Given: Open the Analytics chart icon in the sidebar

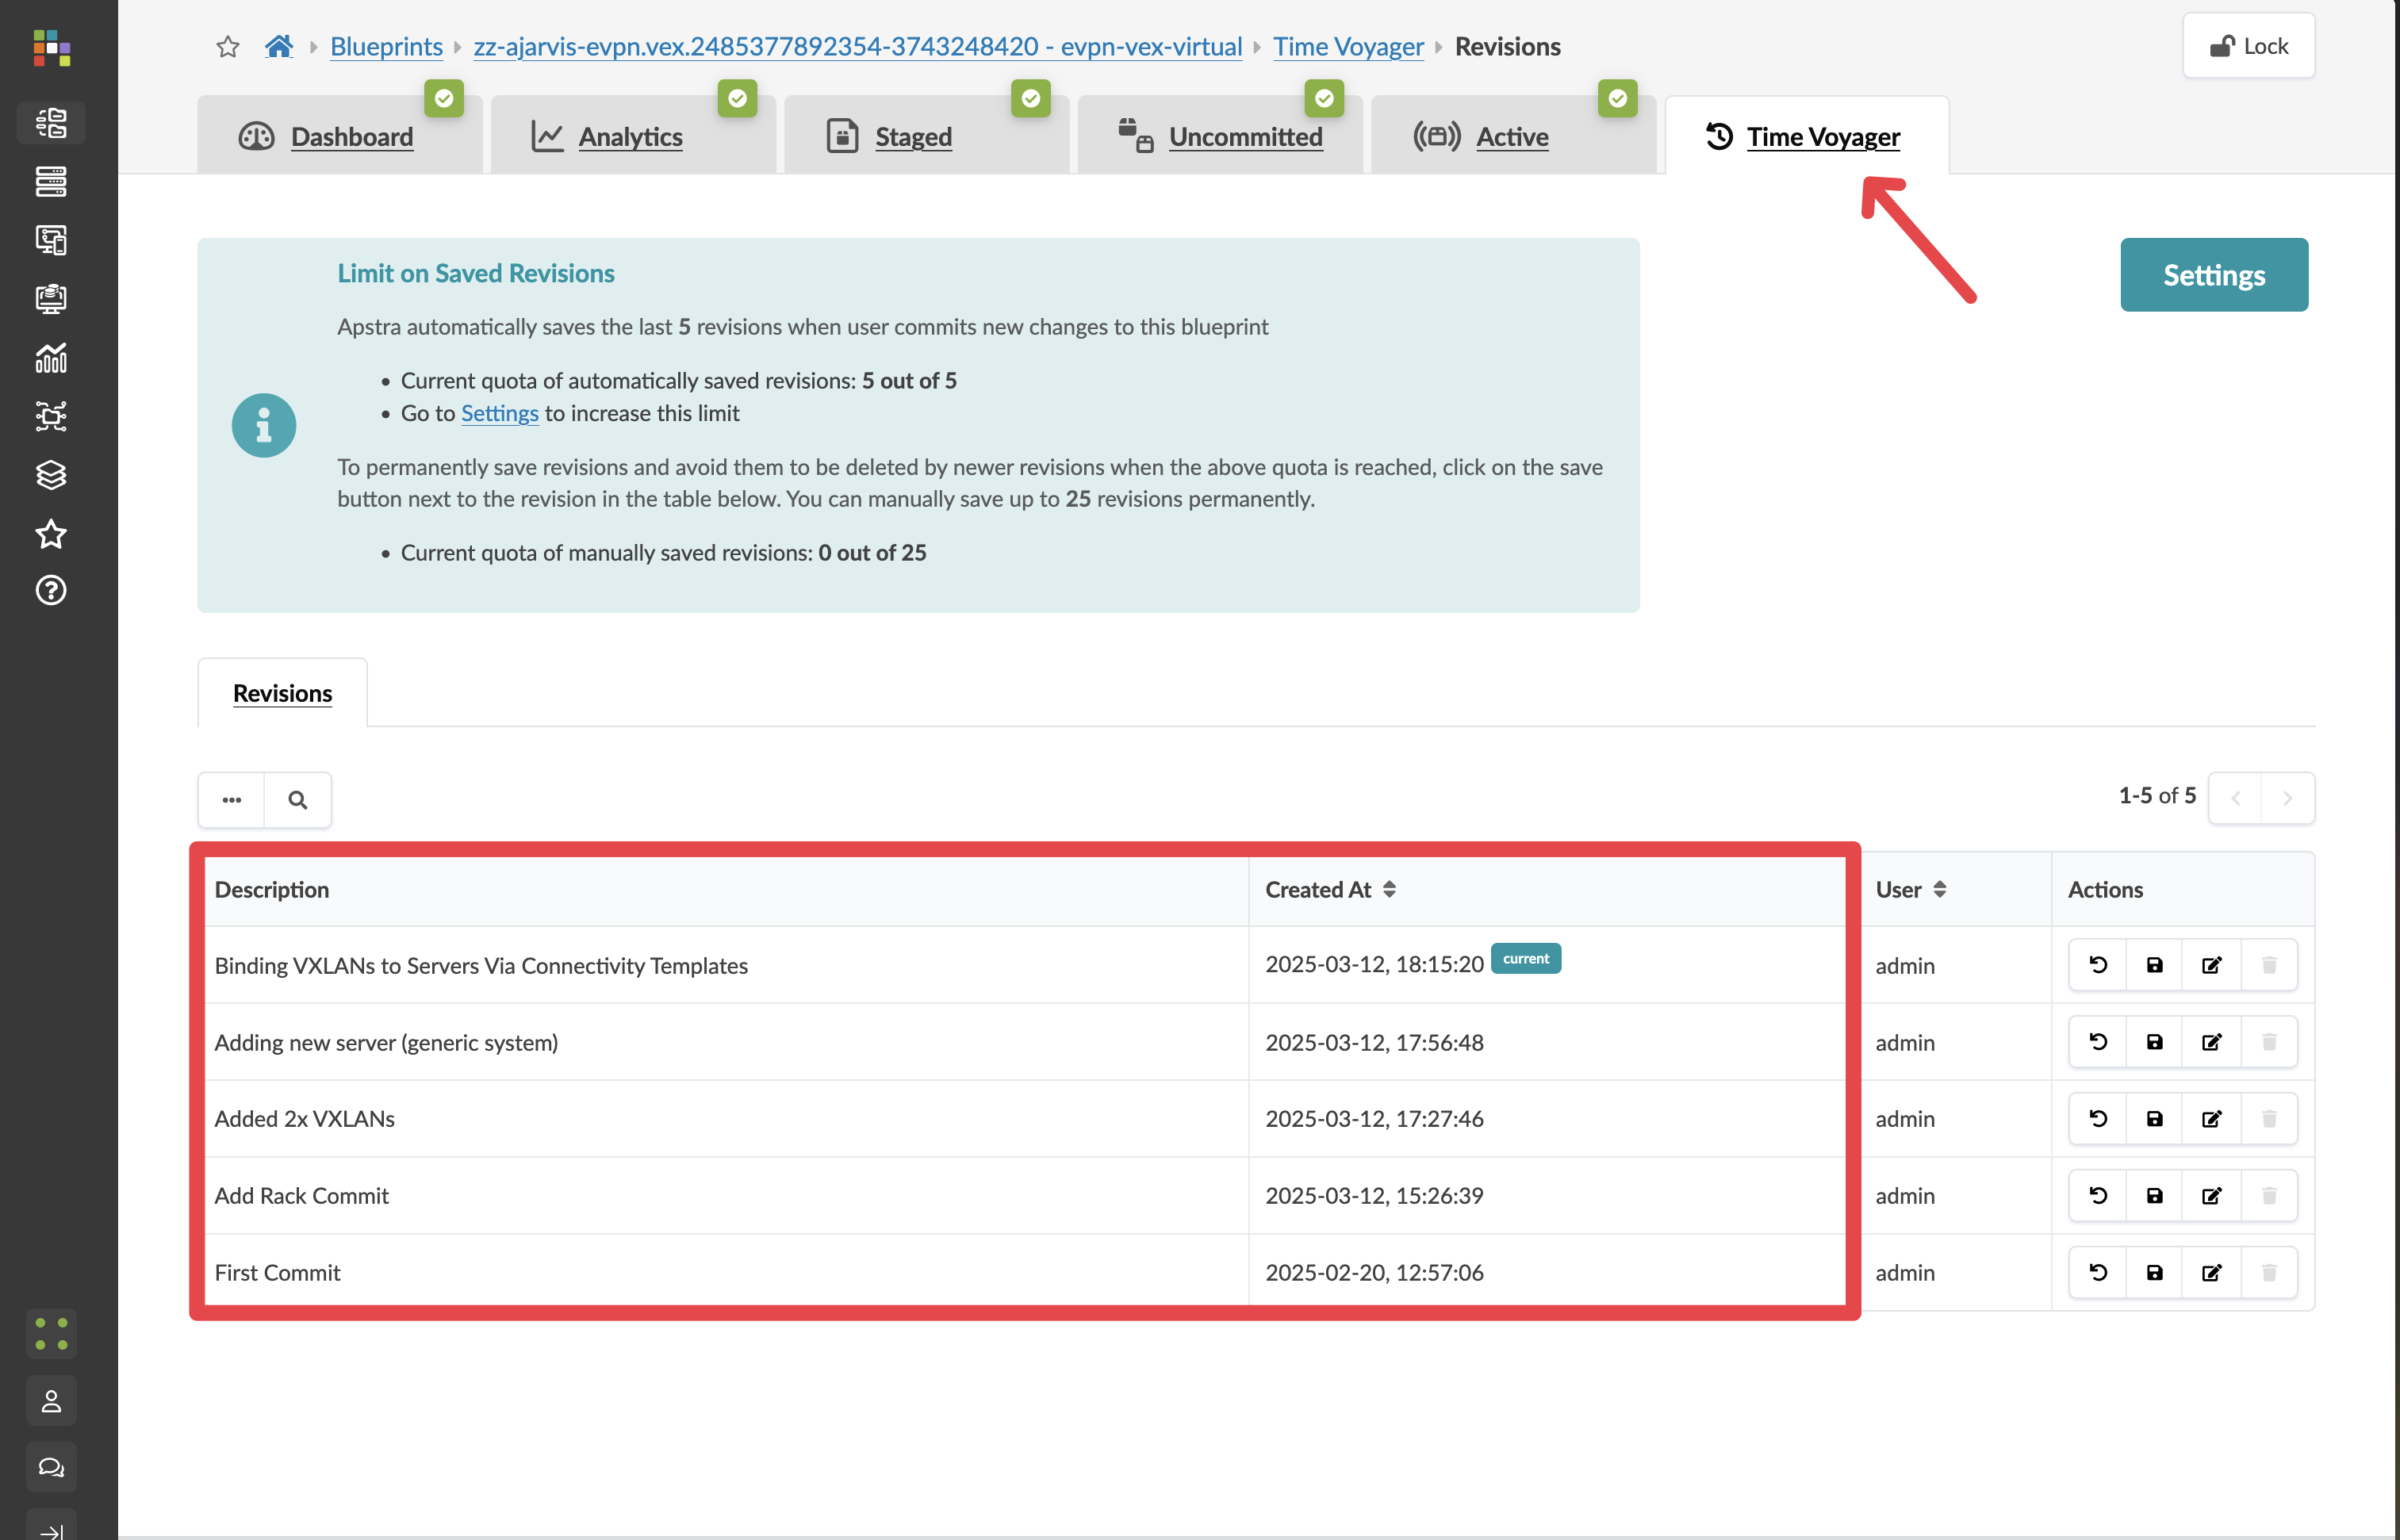Looking at the screenshot, I should click(x=51, y=358).
